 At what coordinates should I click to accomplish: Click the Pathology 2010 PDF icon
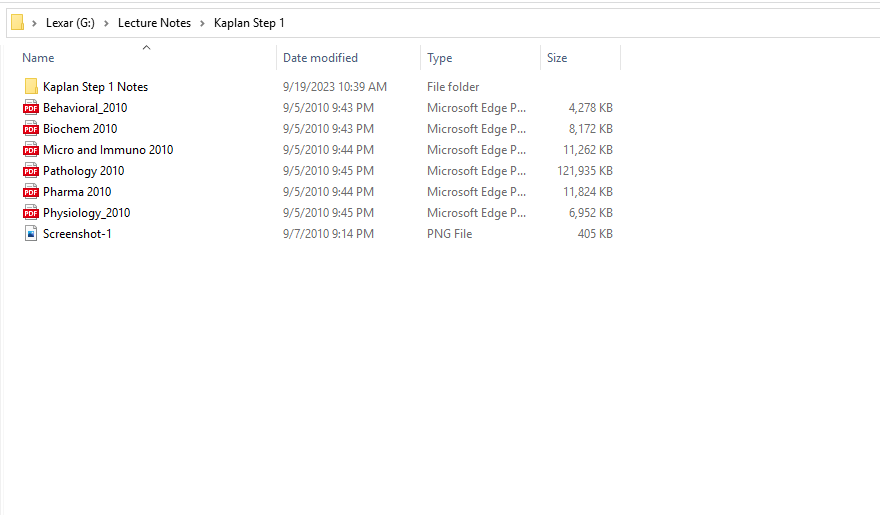point(31,171)
